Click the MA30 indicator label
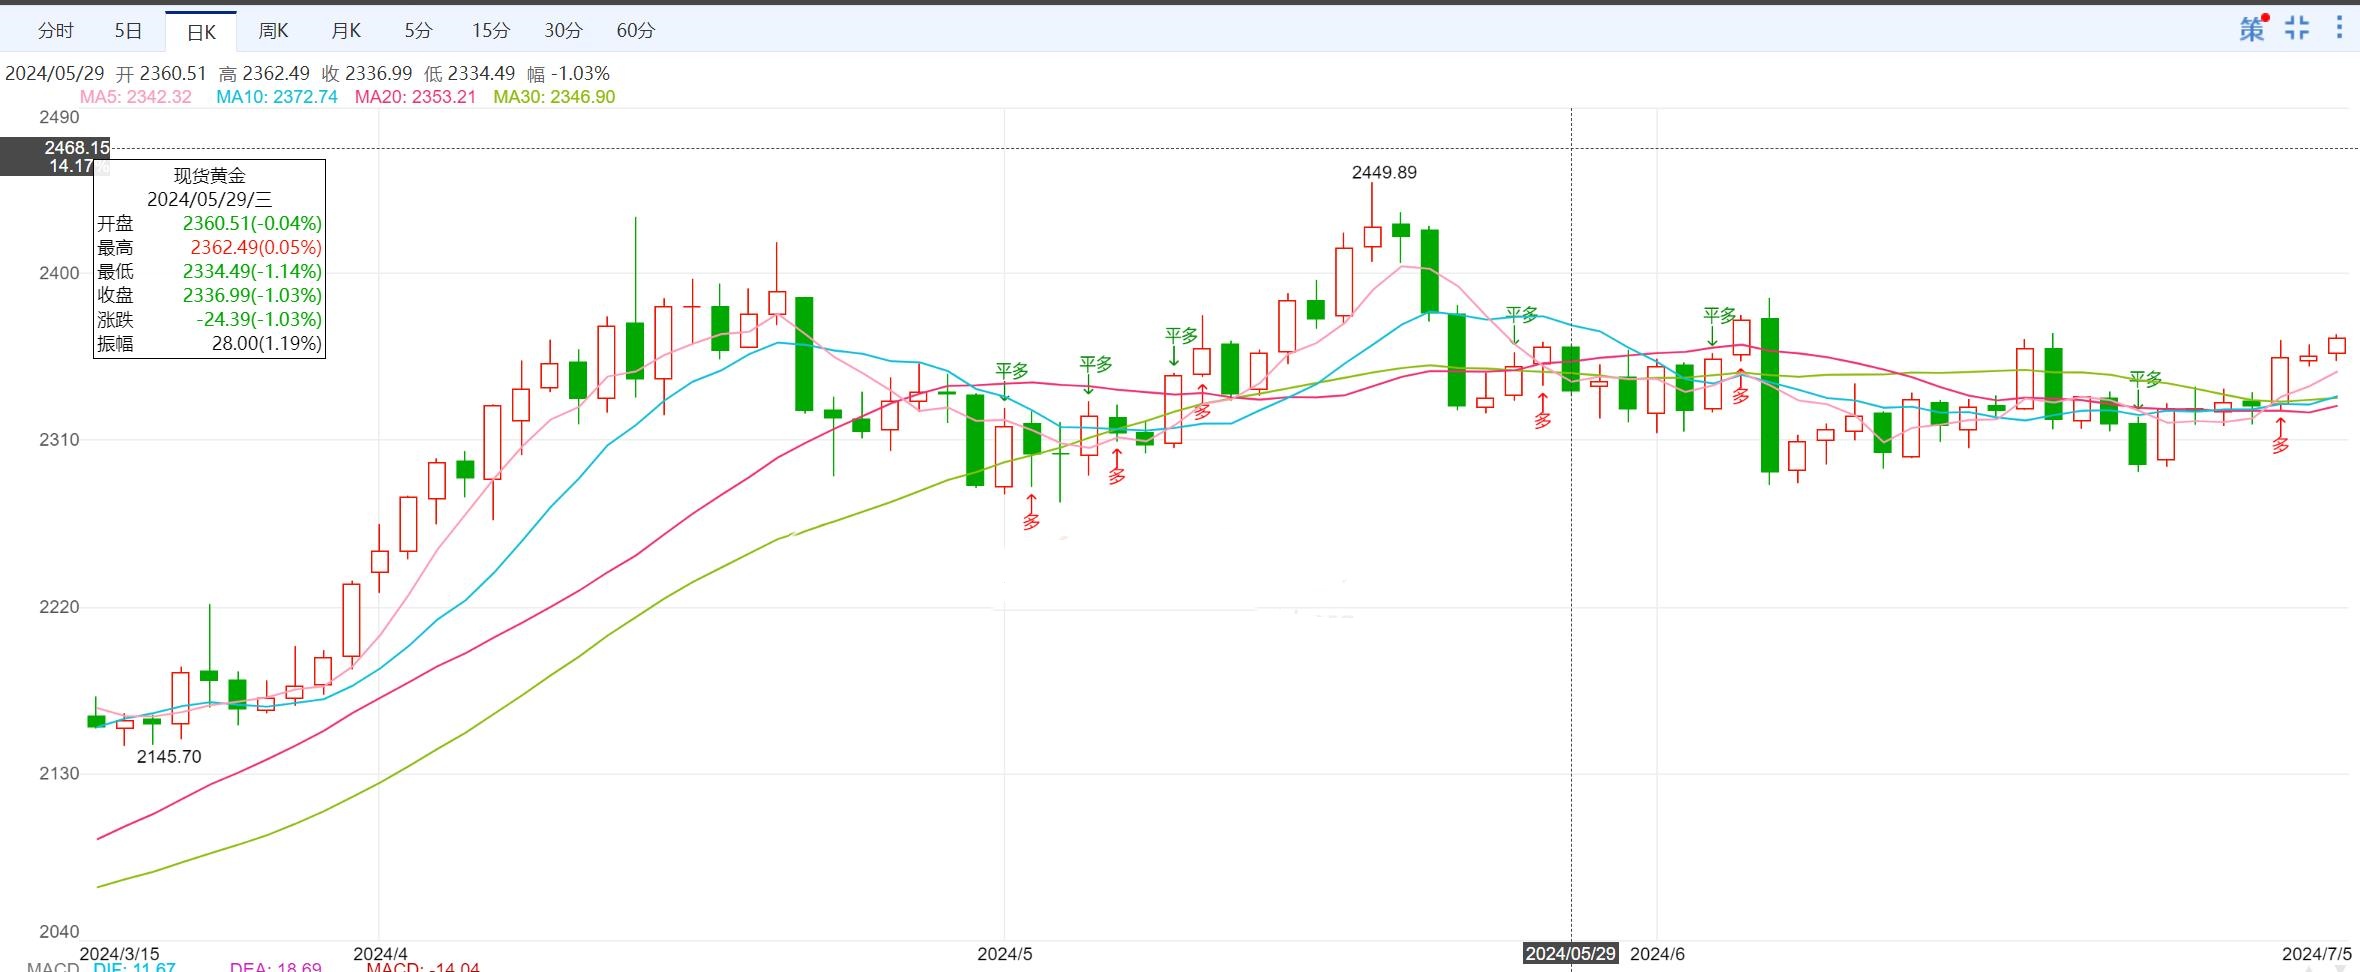The image size is (2360, 972). coord(554,97)
